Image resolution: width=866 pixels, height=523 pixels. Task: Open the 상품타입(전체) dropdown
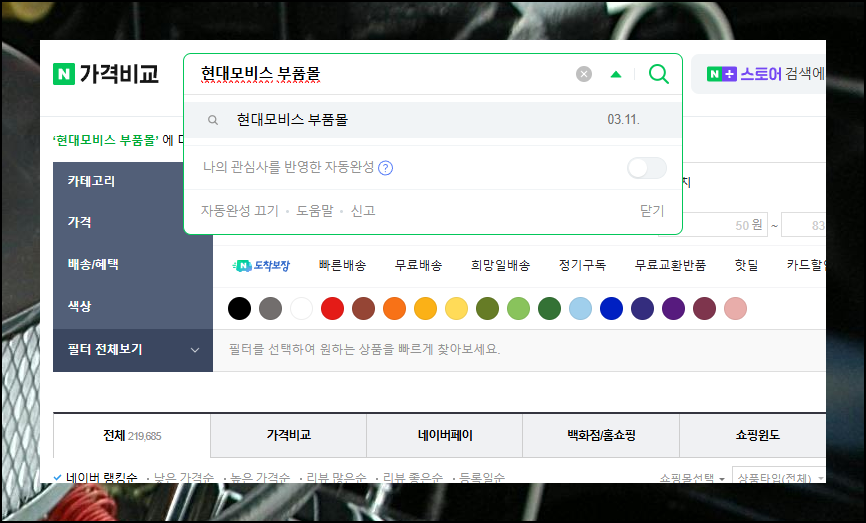coord(779,476)
